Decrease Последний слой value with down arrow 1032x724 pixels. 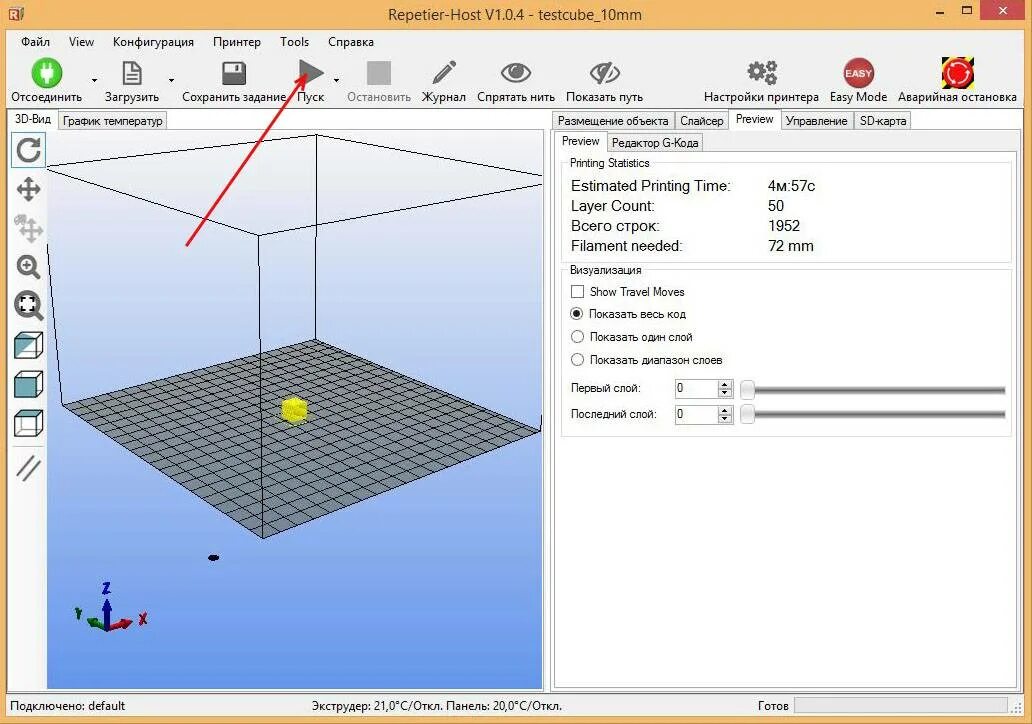(x=725, y=419)
